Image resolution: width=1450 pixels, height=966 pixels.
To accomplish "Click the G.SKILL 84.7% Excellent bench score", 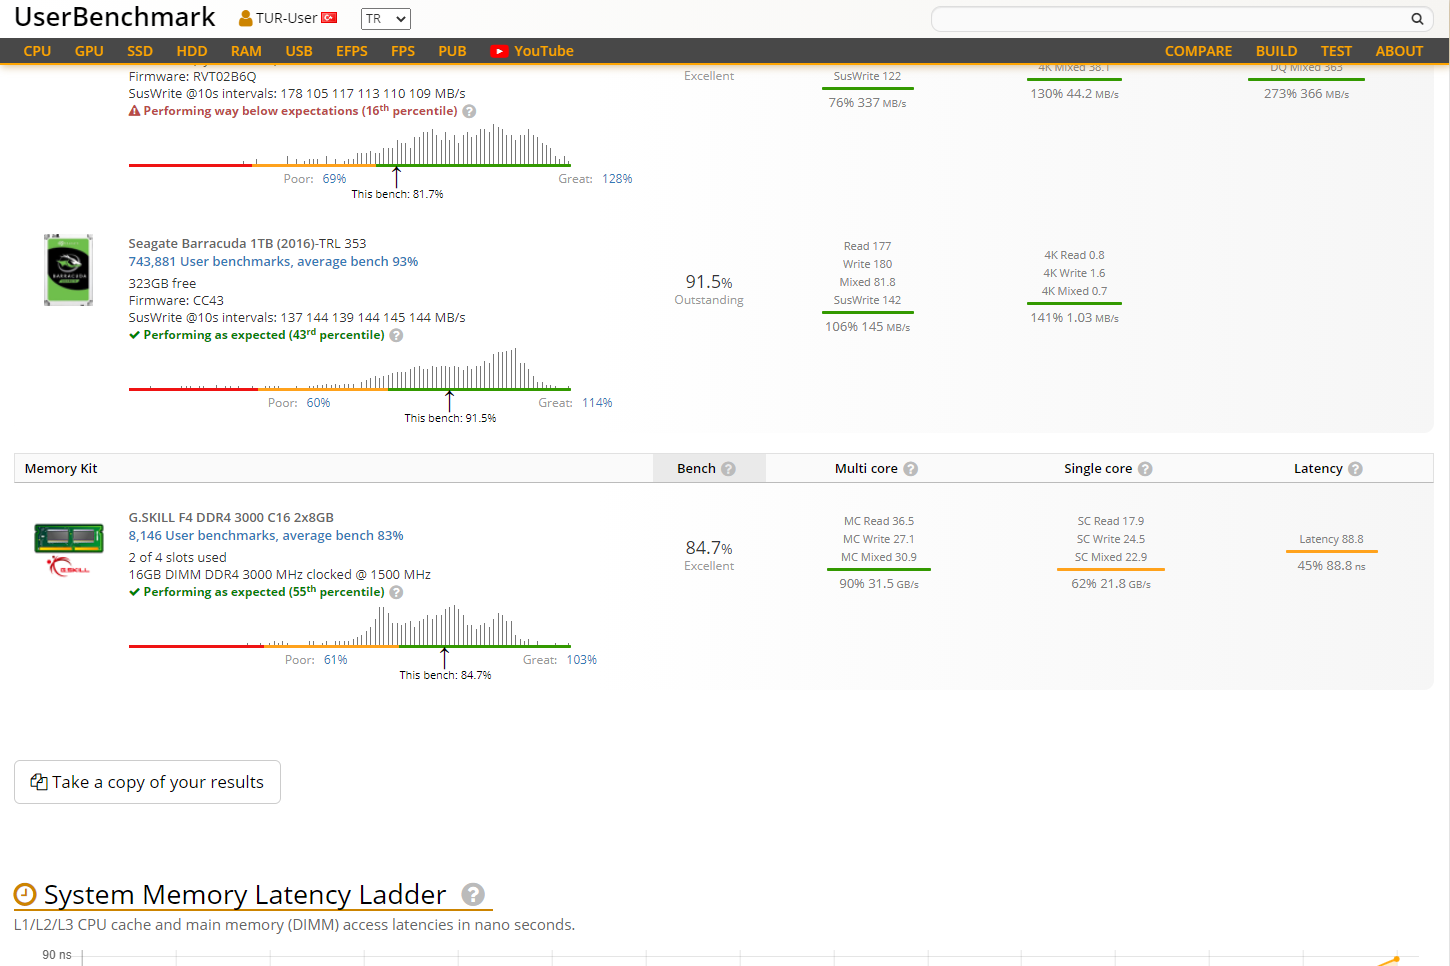I will [709, 555].
